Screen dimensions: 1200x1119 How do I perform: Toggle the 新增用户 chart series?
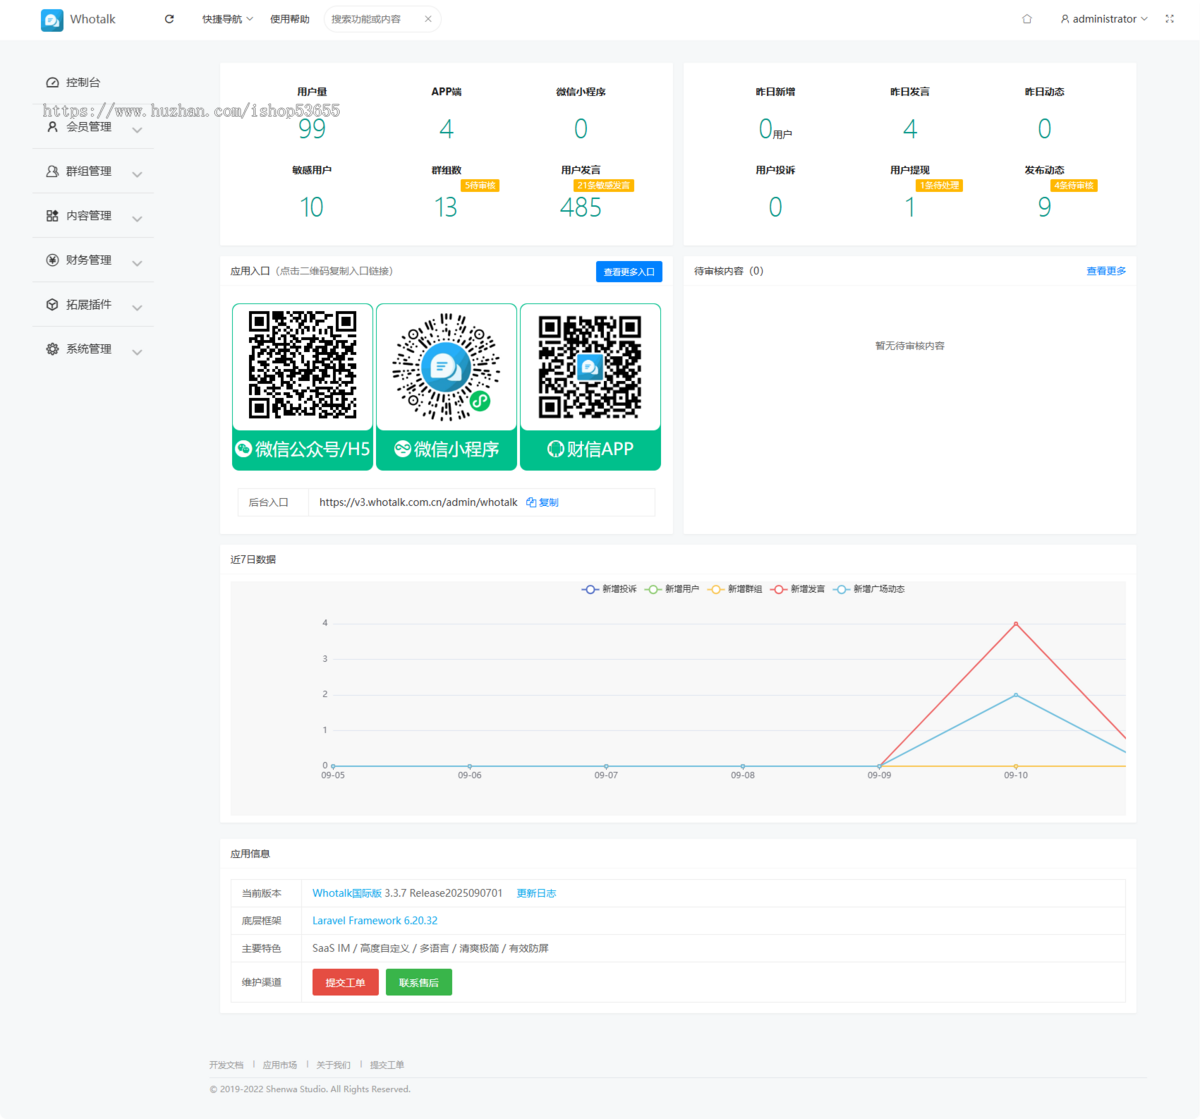tap(672, 589)
